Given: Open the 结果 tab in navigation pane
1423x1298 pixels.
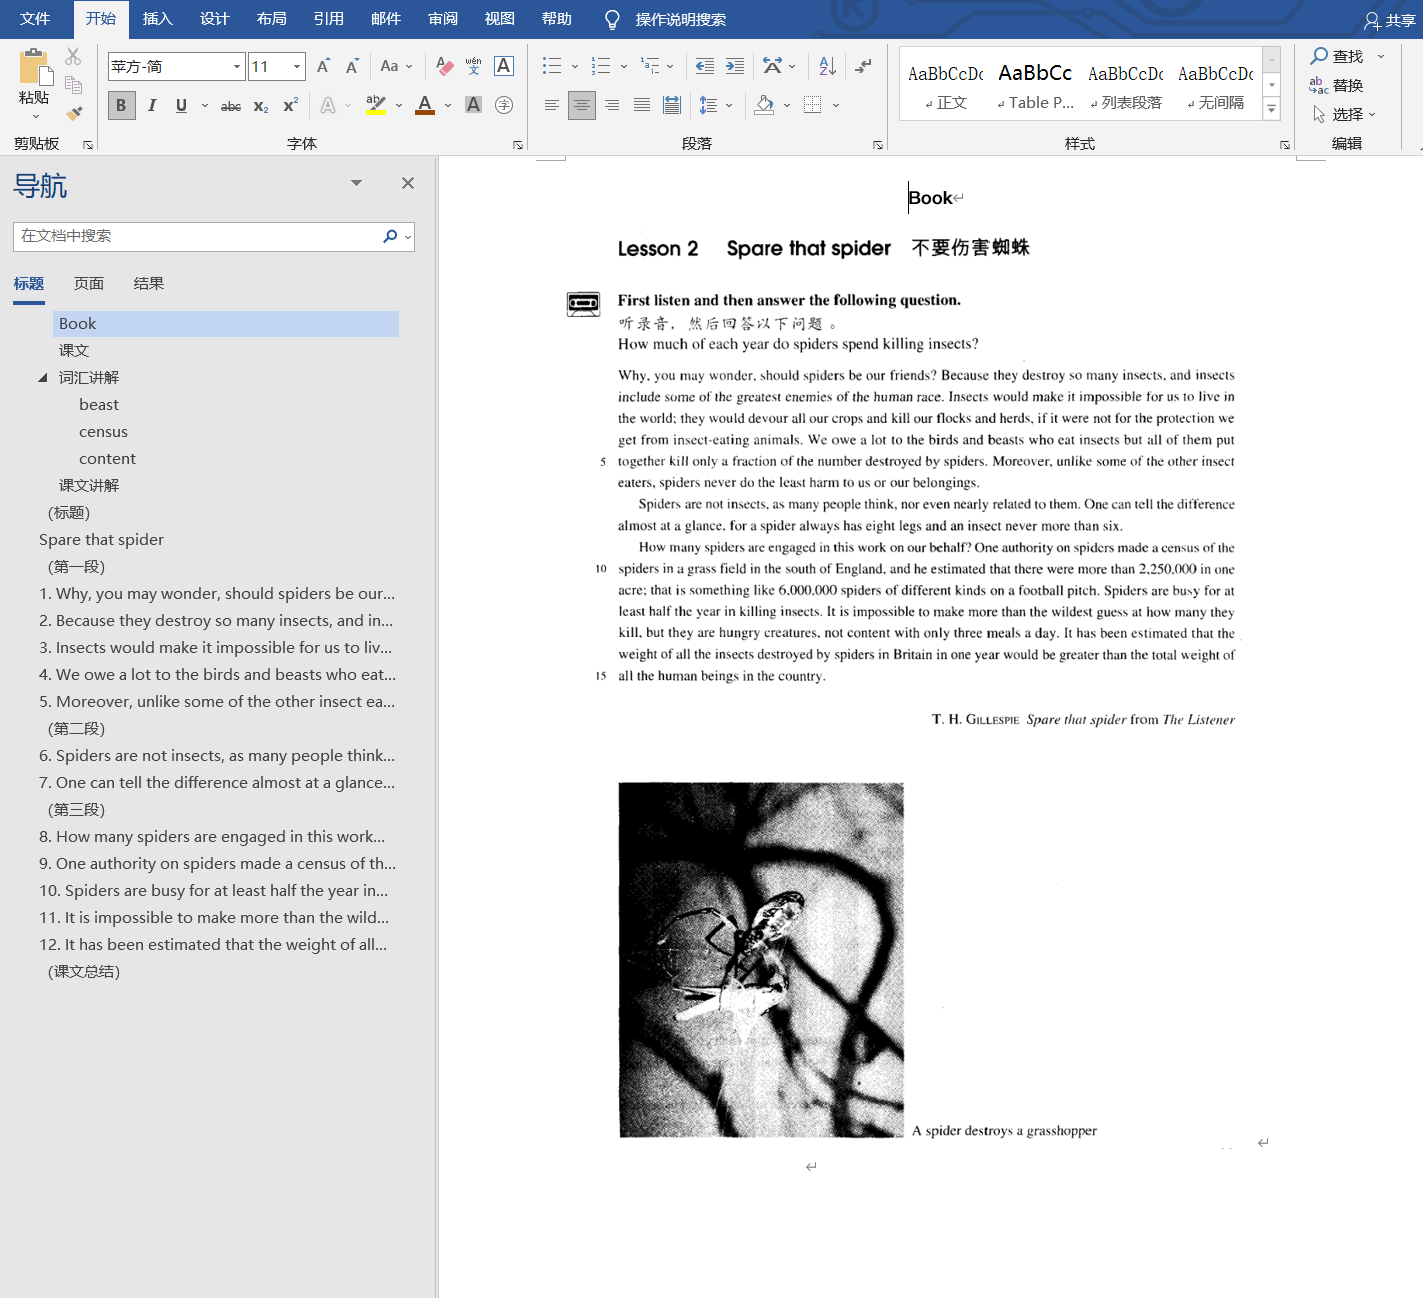Looking at the screenshot, I should [x=149, y=284].
